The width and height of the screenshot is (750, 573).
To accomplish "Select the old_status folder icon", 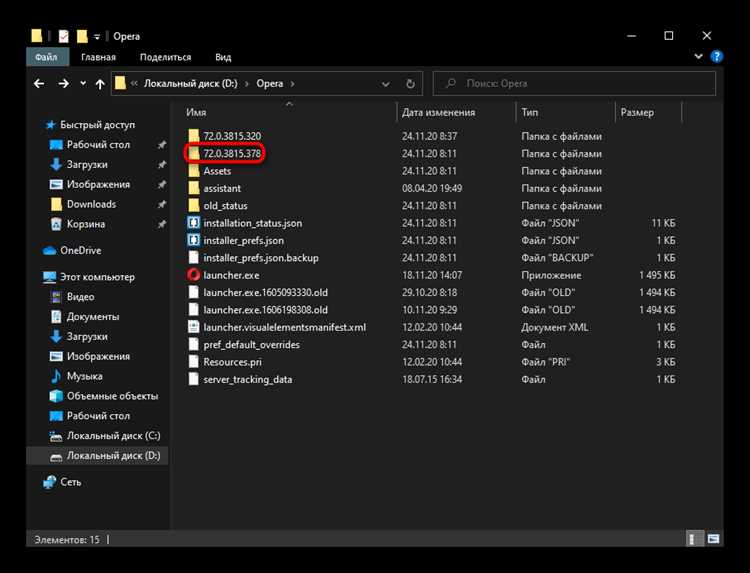I will 193,206.
